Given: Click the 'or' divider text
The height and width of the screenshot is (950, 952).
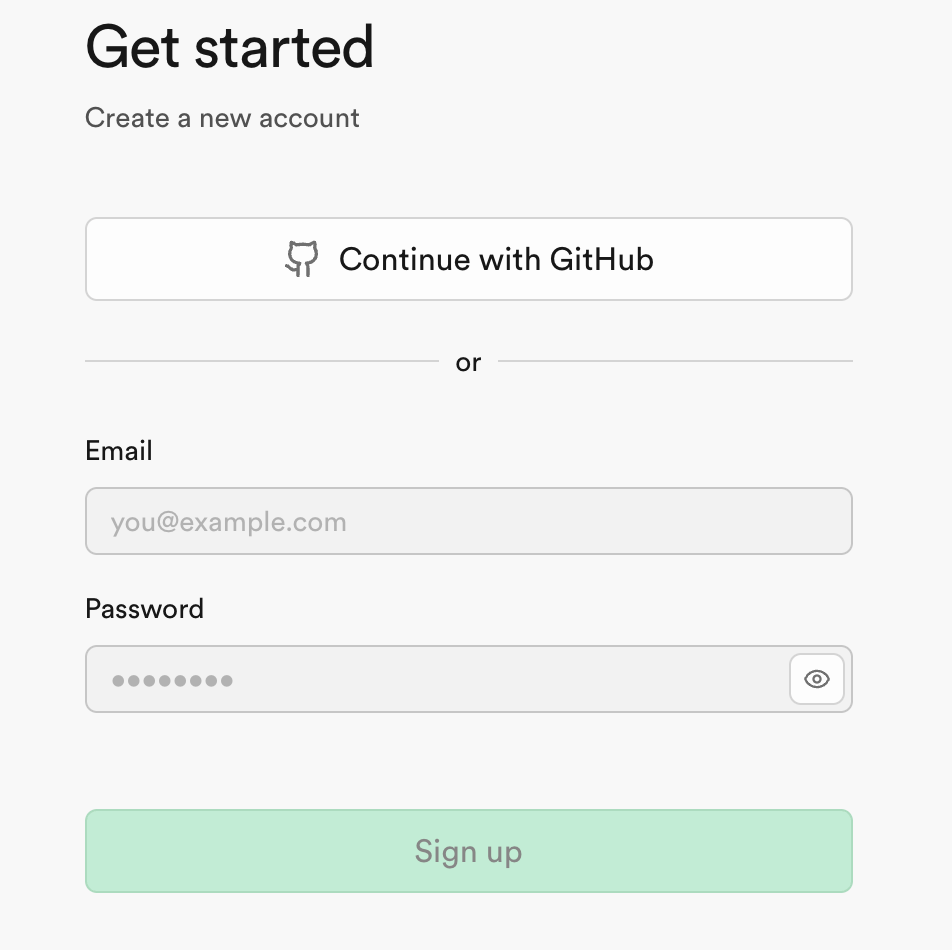Looking at the screenshot, I should pyautogui.click(x=468, y=362).
